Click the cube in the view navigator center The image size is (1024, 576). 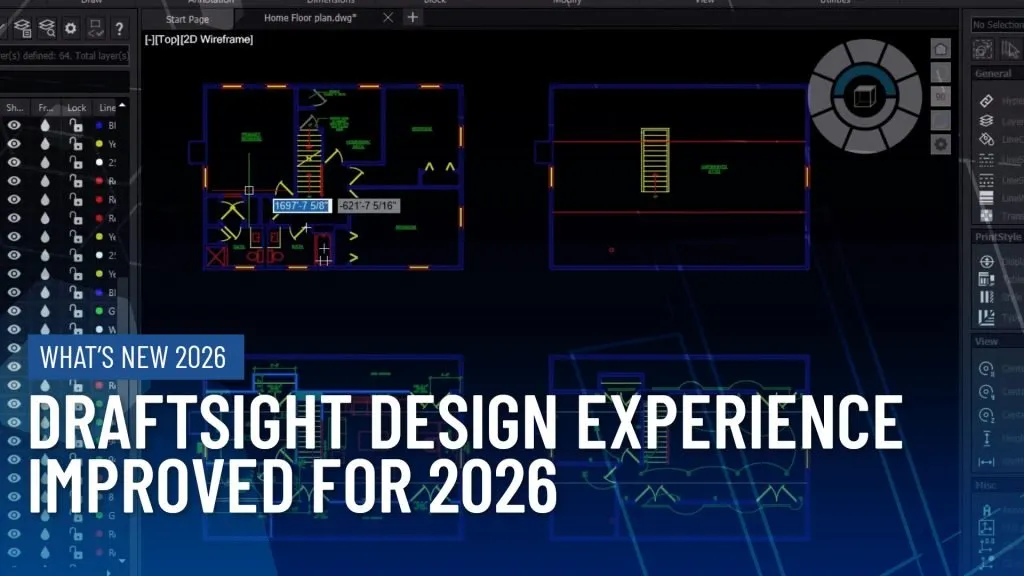pyautogui.click(x=864, y=97)
